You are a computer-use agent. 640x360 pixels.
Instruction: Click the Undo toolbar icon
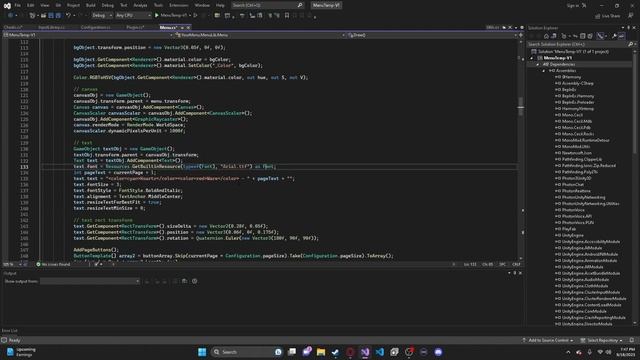(x=68, y=16)
